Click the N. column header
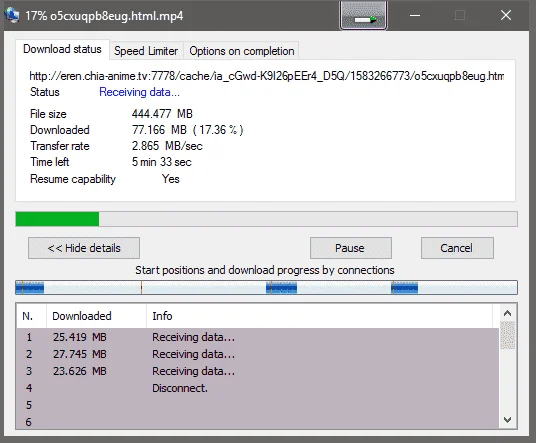536x443 pixels. point(31,316)
